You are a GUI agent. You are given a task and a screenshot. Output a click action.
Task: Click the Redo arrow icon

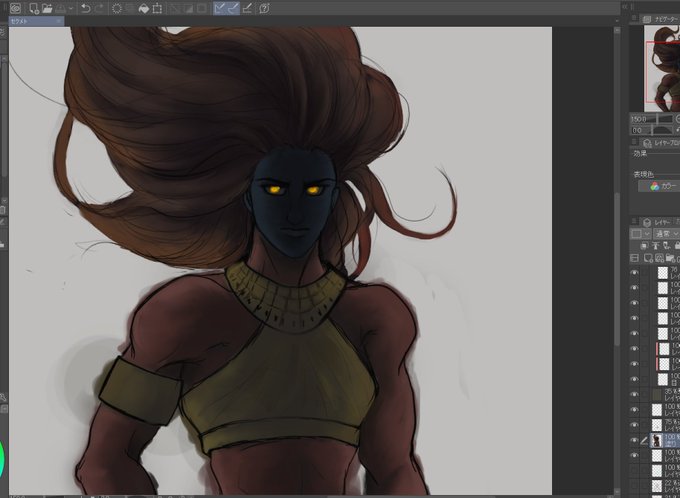(x=99, y=8)
